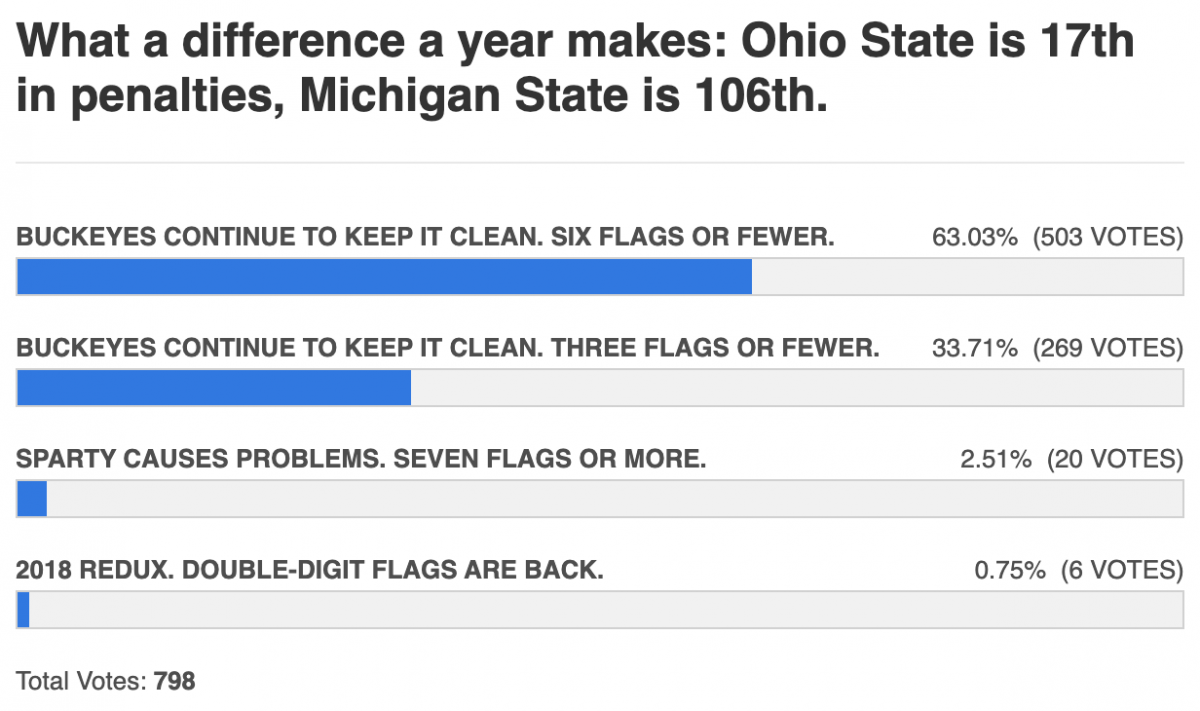Click the poll title about Ohio State penalties

tap(575, 69)
